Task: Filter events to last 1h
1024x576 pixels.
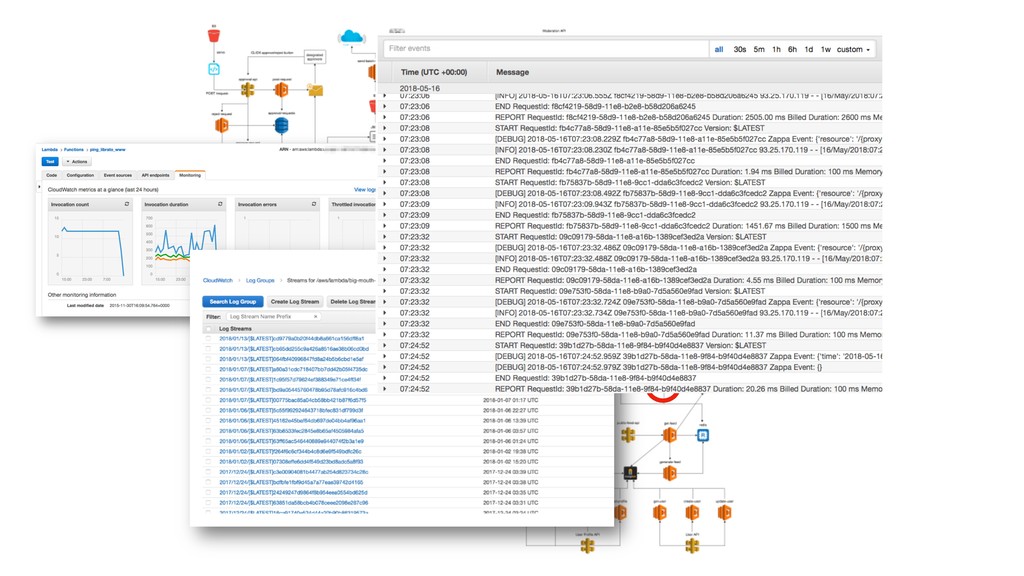Action: (x=776, y=50)
